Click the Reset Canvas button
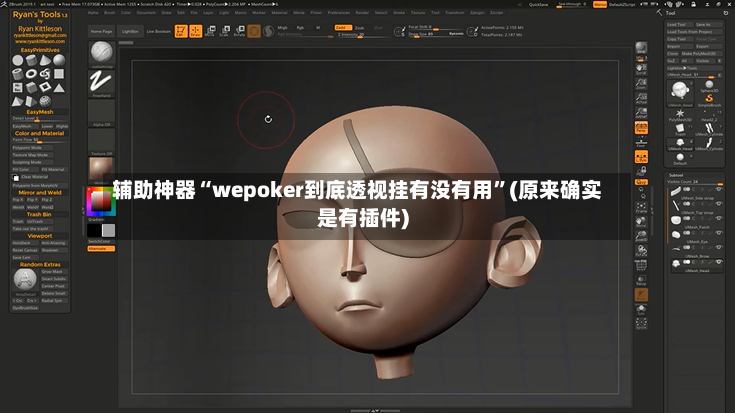 25,250
